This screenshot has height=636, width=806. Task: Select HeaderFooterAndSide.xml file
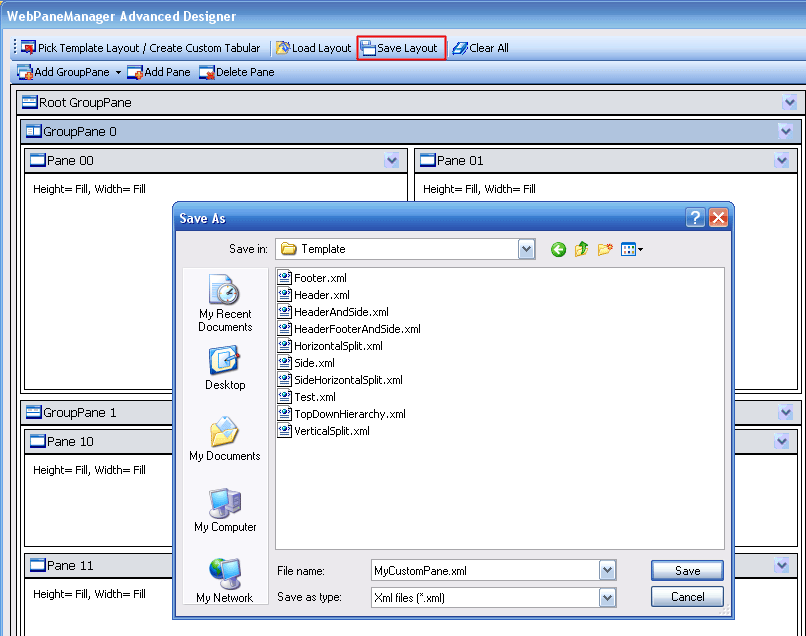[x=356, y=329]
